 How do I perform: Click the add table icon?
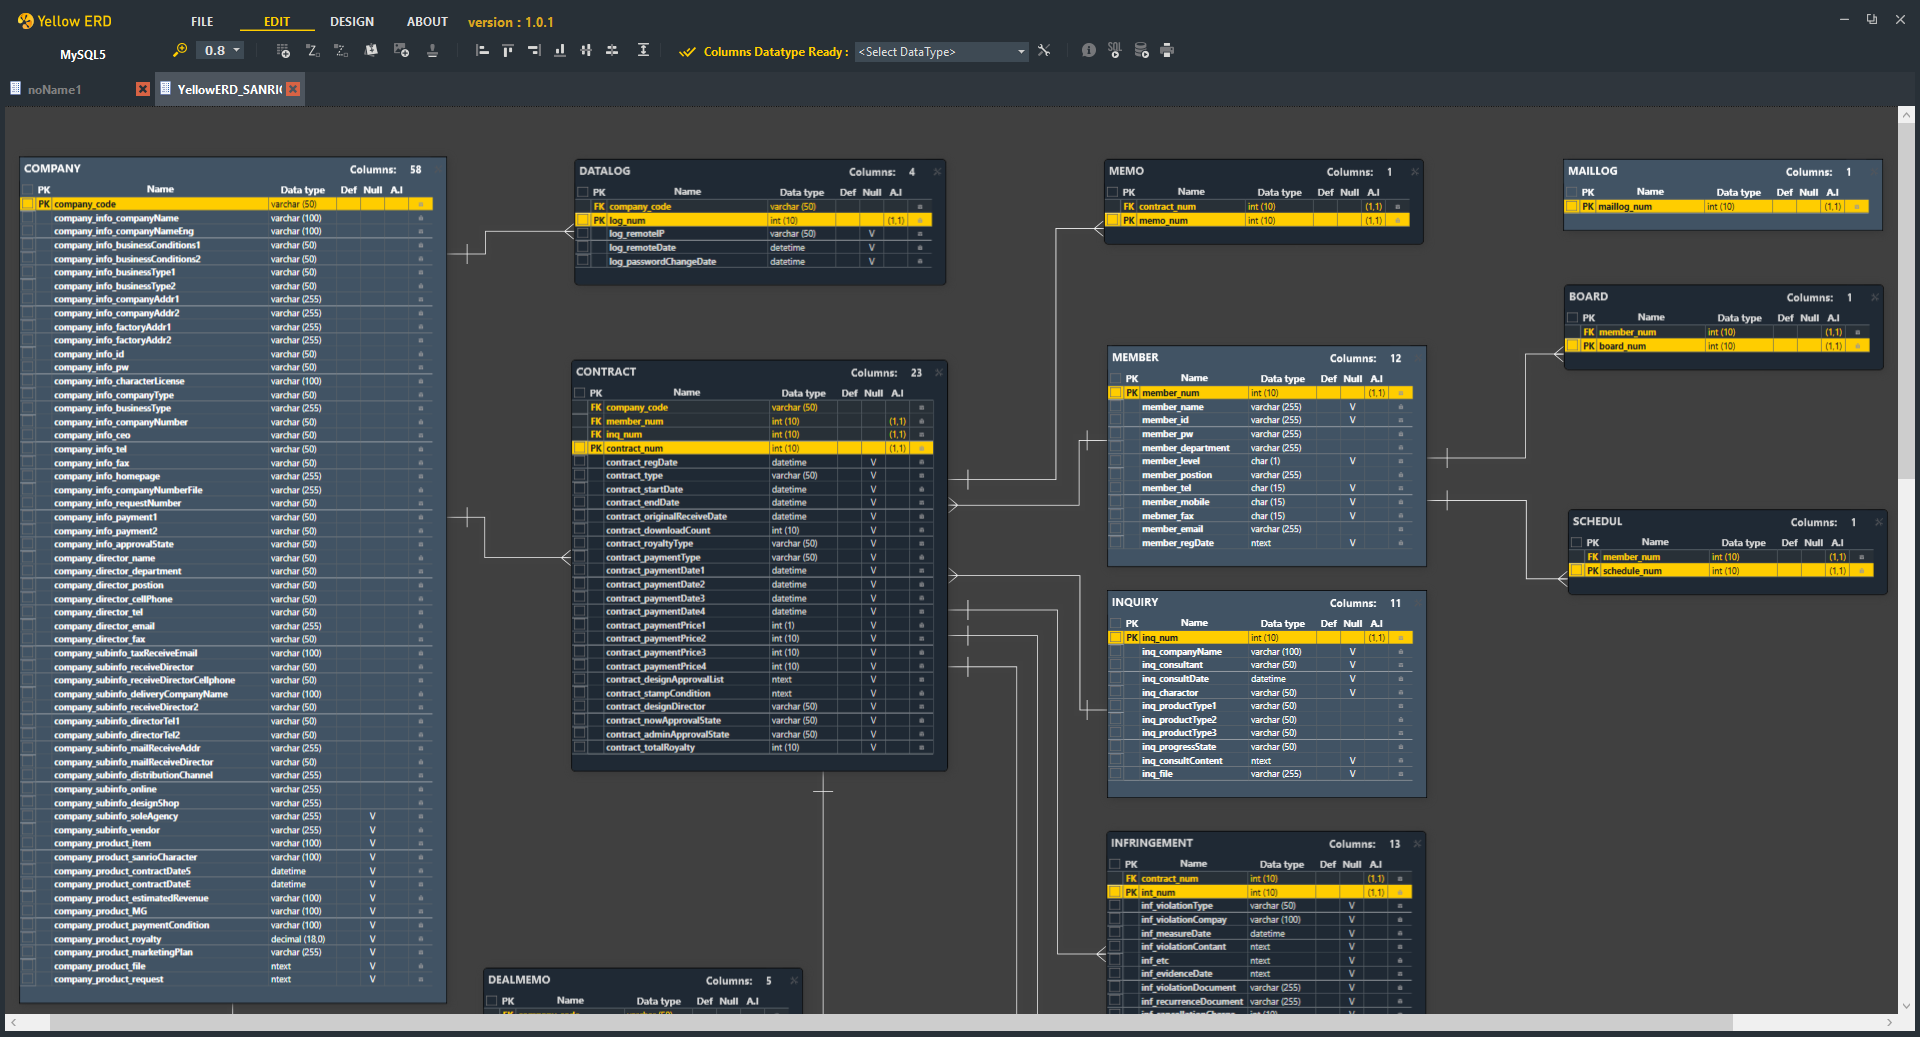point(283,50)
